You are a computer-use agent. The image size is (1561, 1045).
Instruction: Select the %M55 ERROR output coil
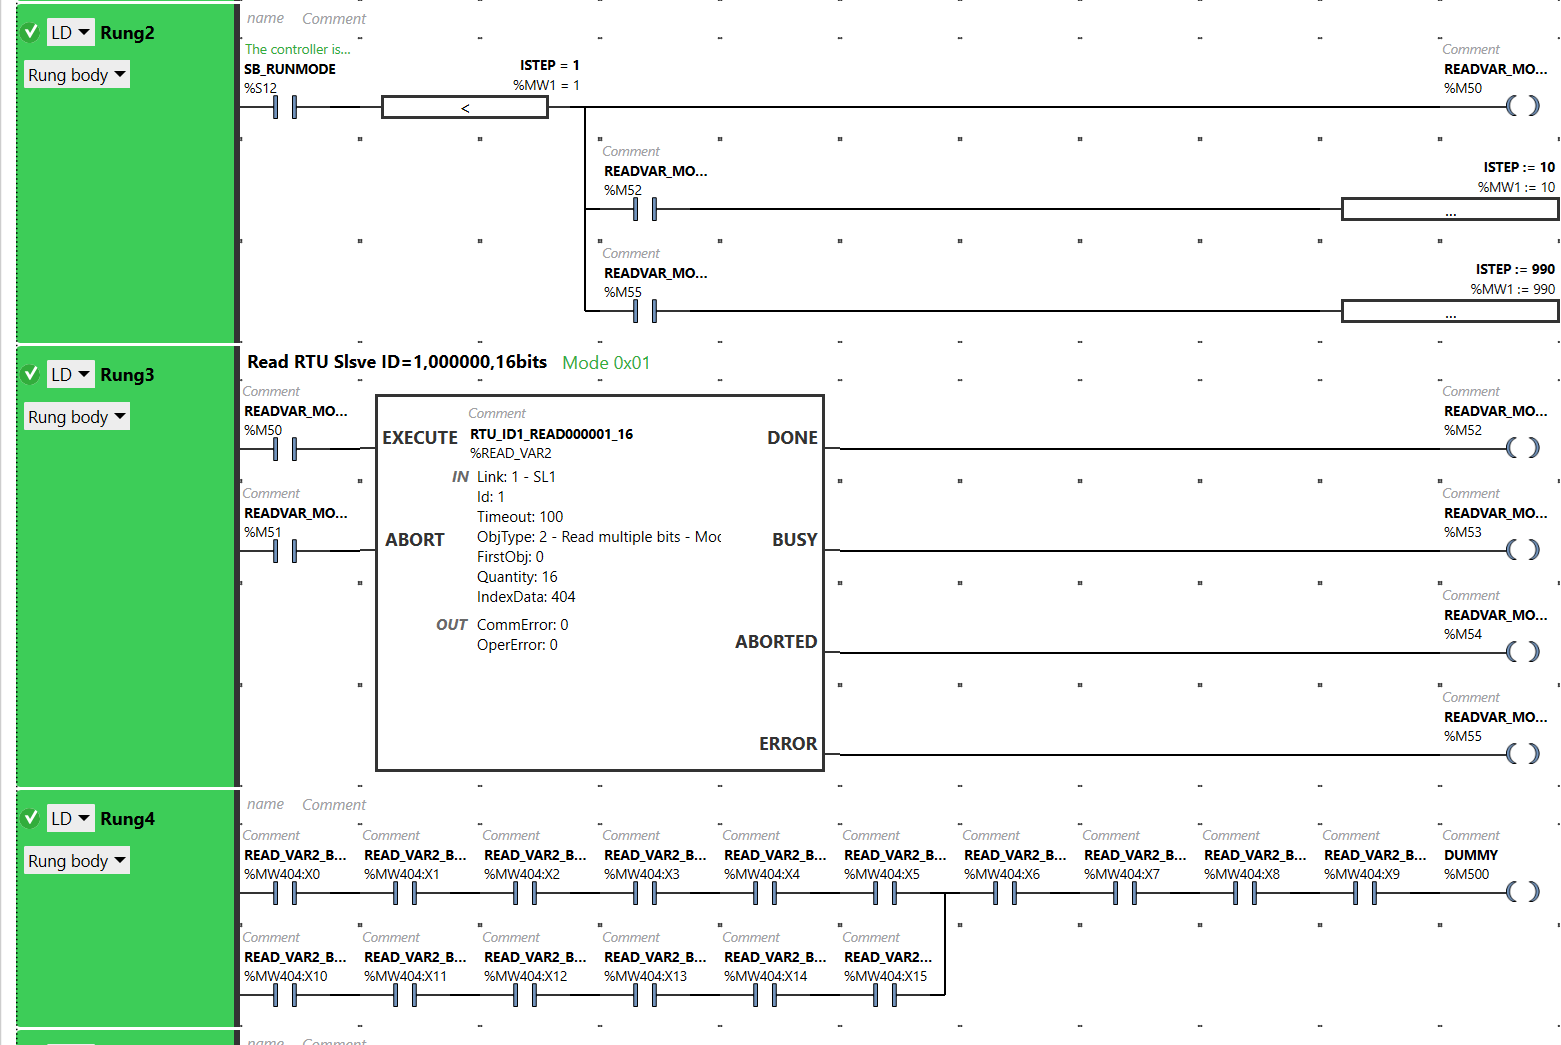(1522, 754)
